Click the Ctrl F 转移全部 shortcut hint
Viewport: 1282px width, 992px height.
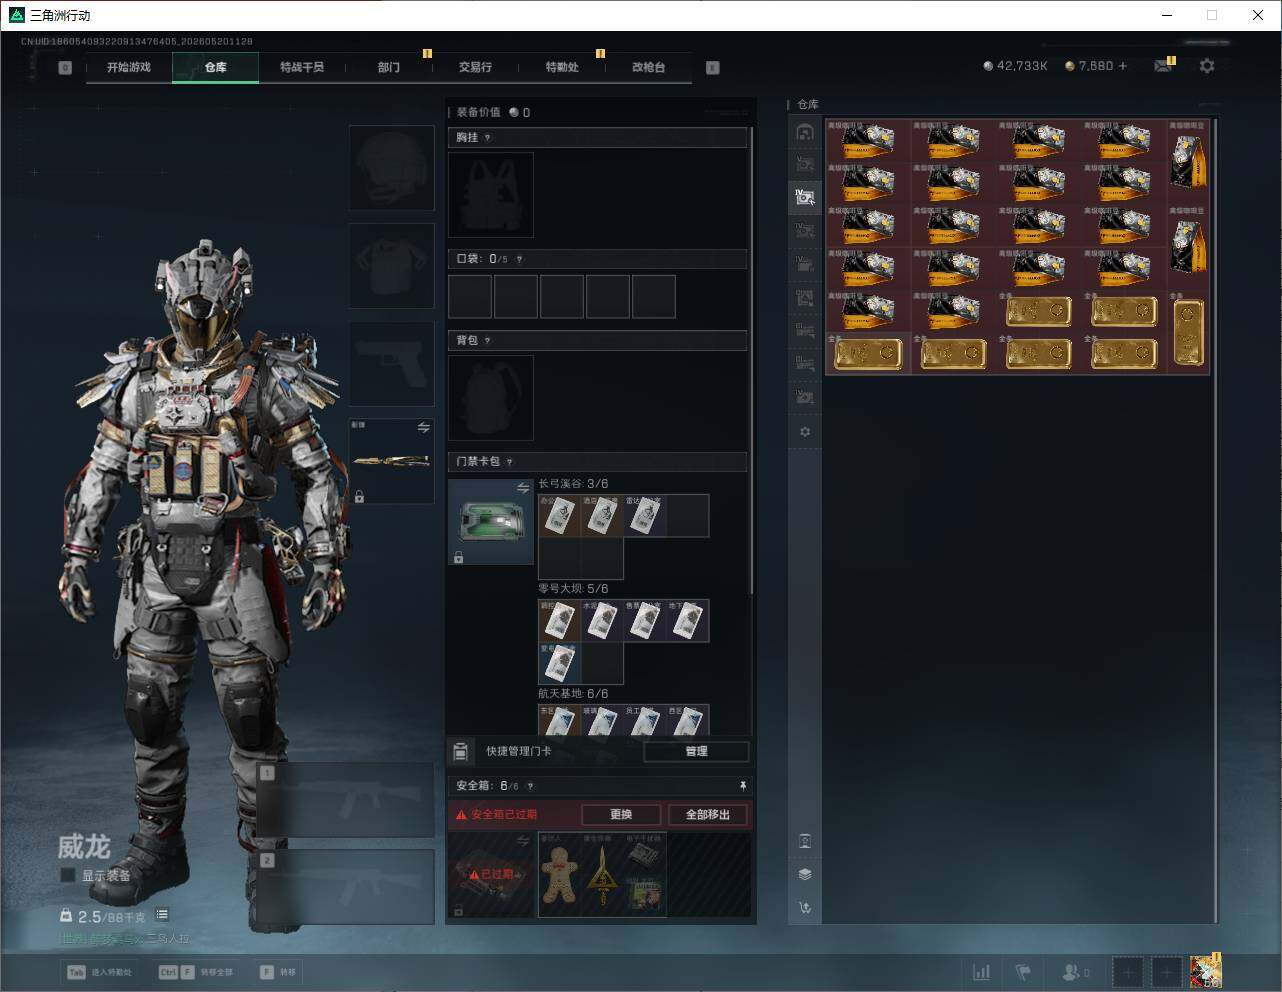pyautogui.click(x=195, y=972)
